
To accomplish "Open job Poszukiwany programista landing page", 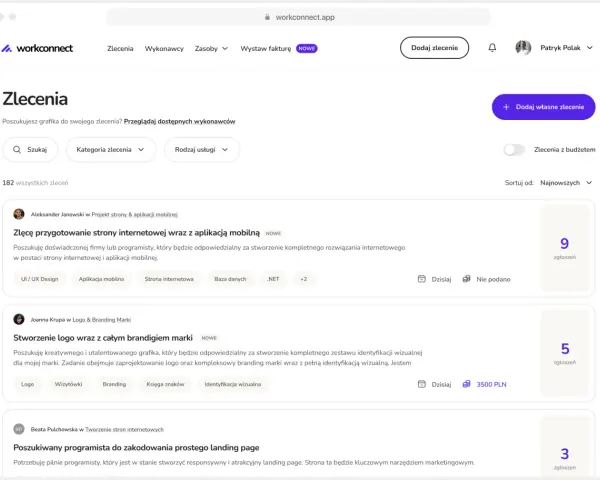I will pos(136,448).
